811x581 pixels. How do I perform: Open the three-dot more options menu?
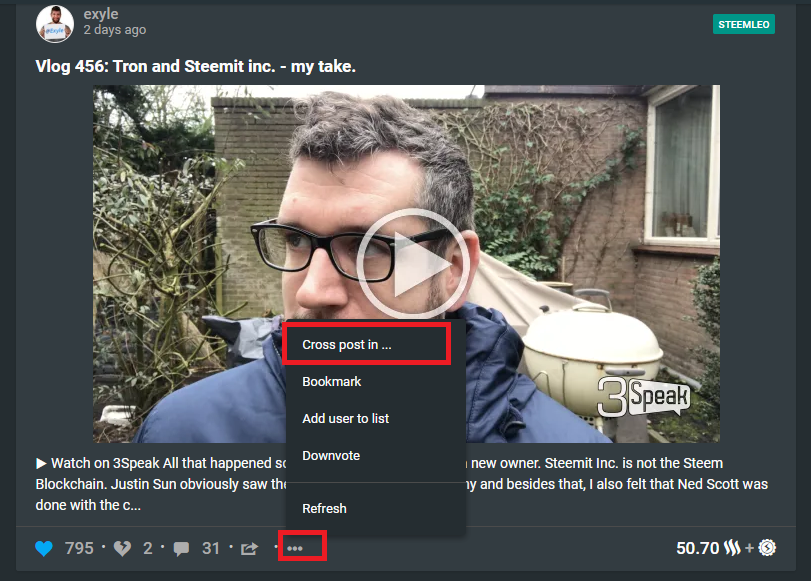295,548
